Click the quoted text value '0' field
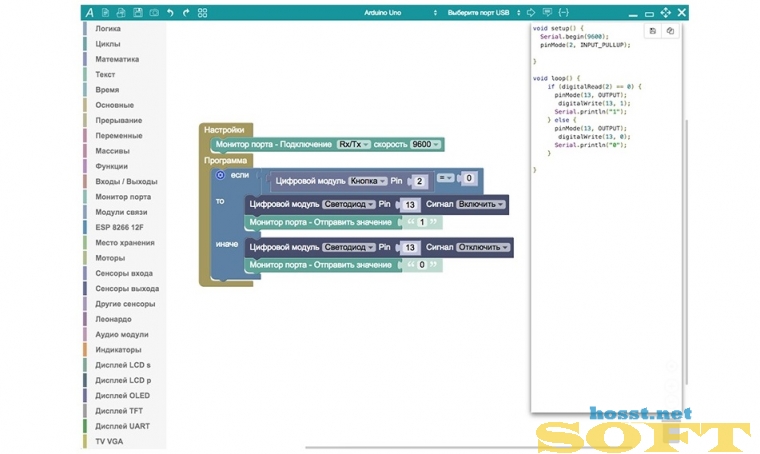 point(422,265)
